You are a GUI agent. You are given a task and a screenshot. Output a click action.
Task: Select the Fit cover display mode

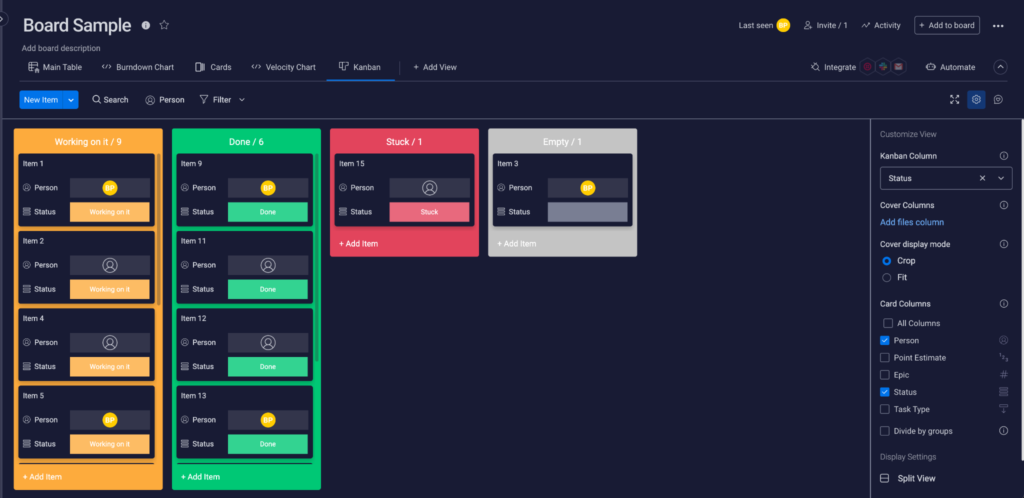pos(886,278)
